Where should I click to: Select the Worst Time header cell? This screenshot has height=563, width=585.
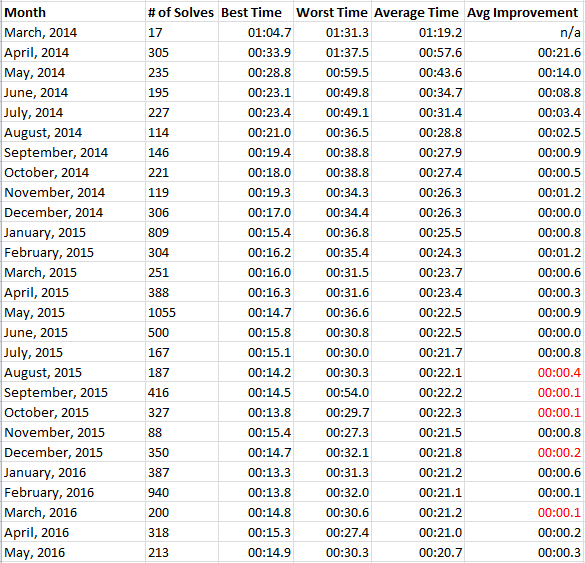click(x=332, y=12)
